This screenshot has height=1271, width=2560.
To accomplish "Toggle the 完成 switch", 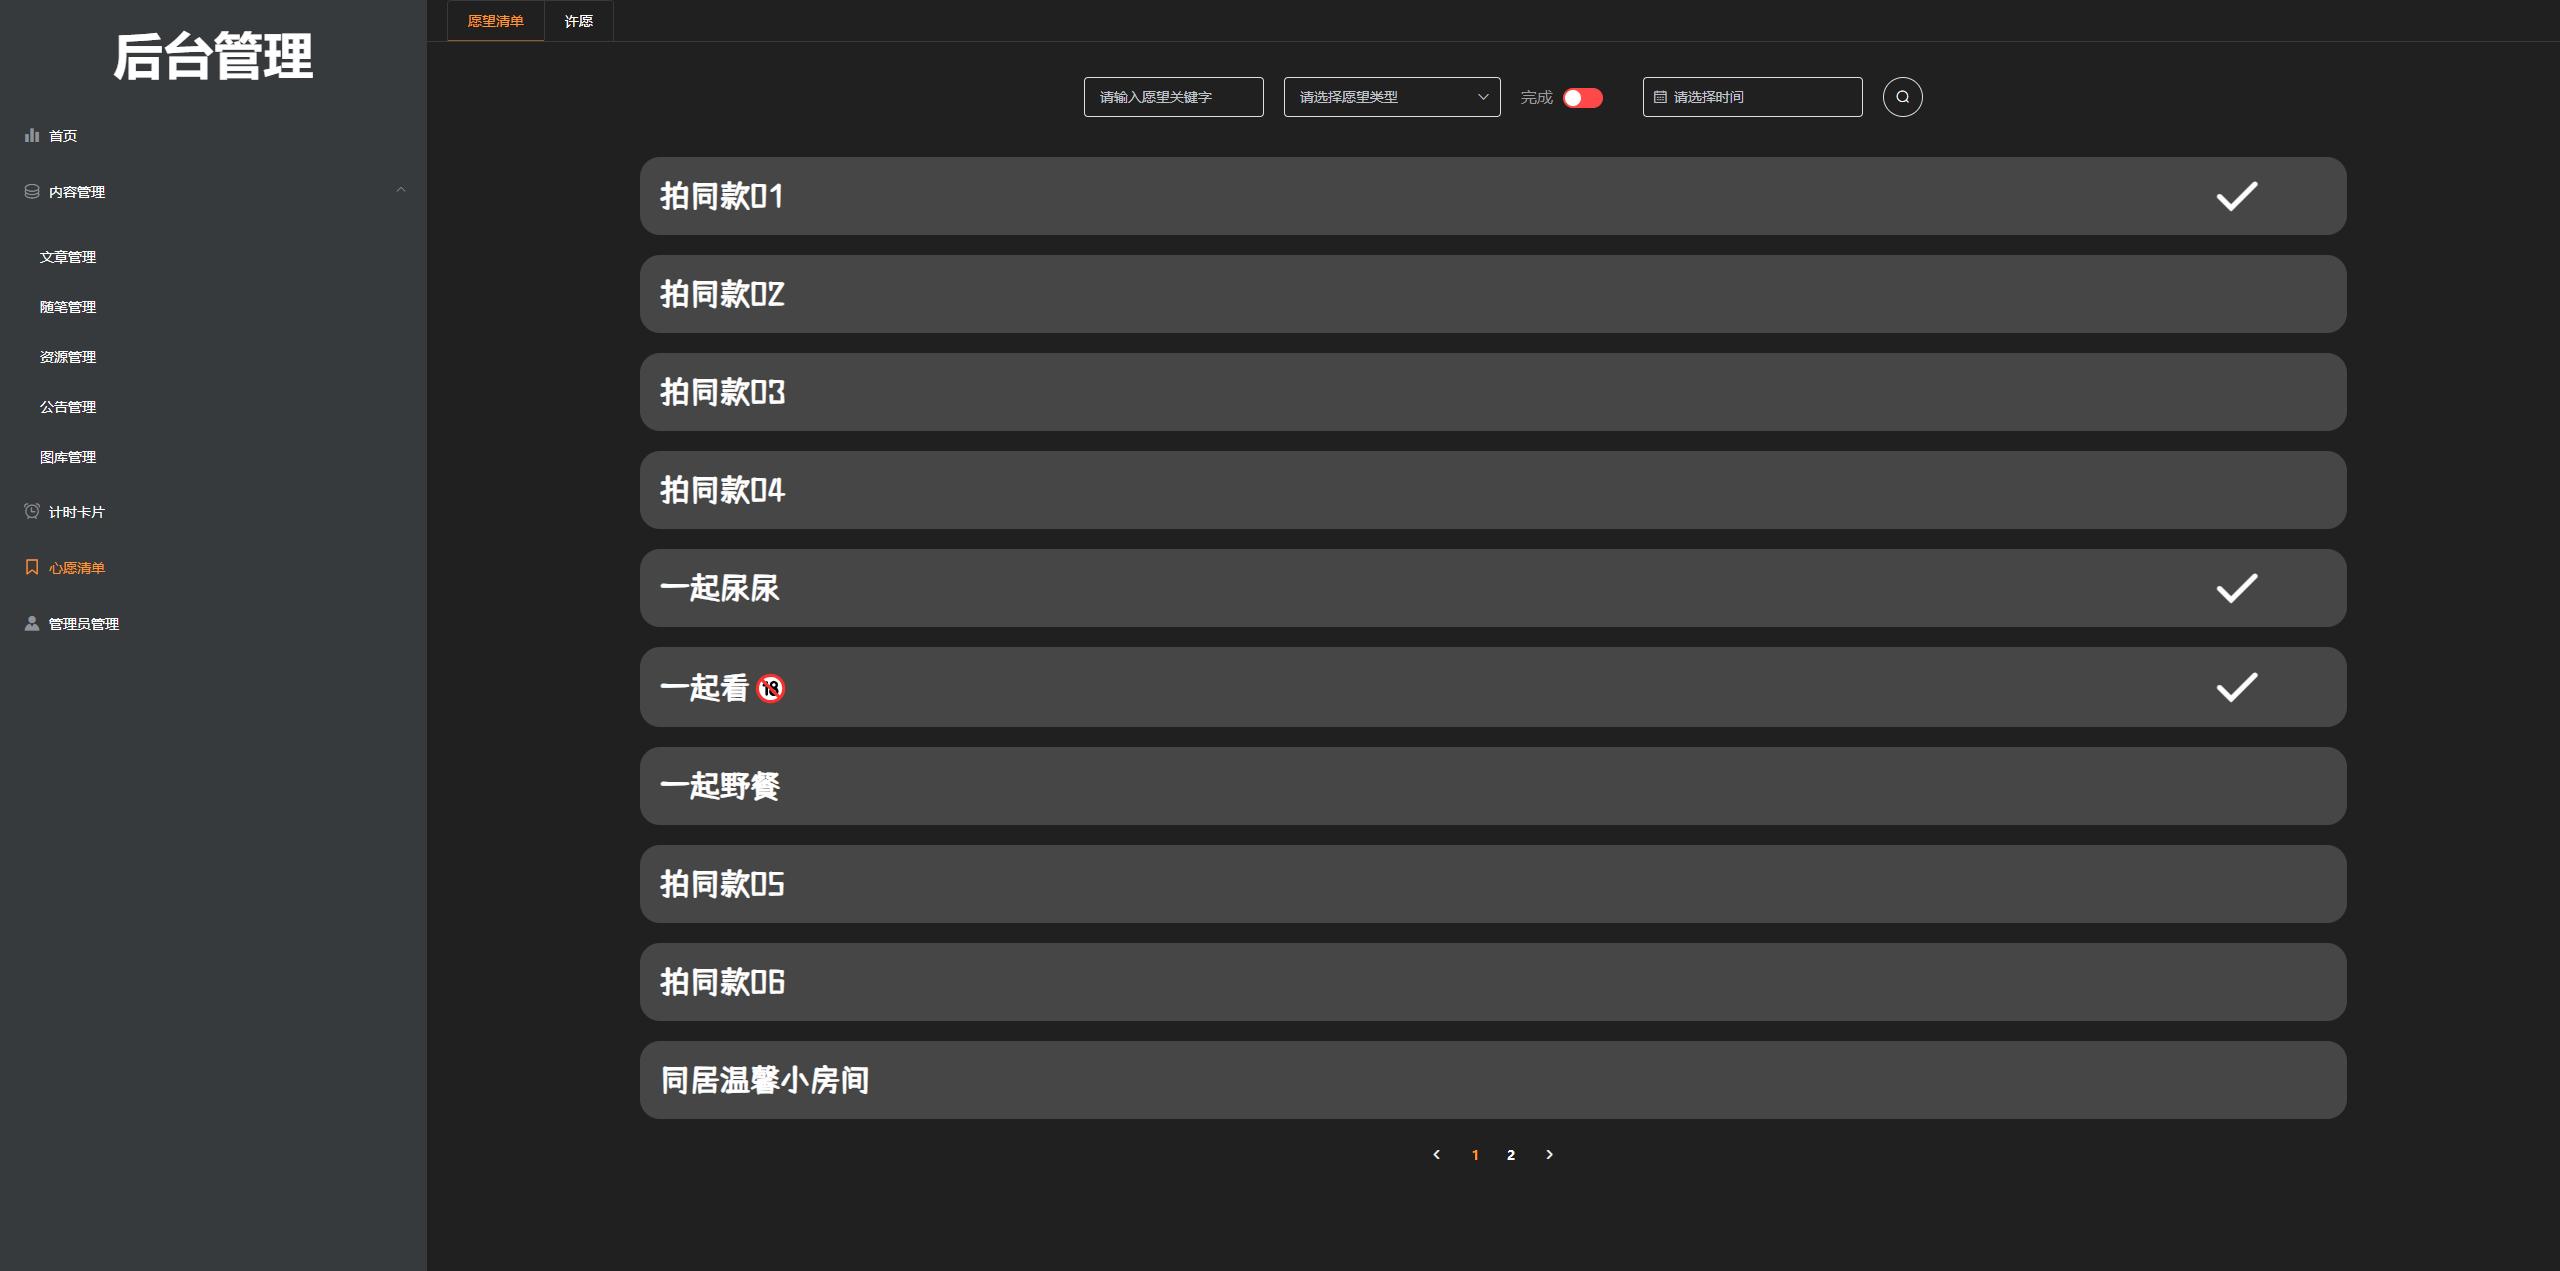I will coord(1583,98).
